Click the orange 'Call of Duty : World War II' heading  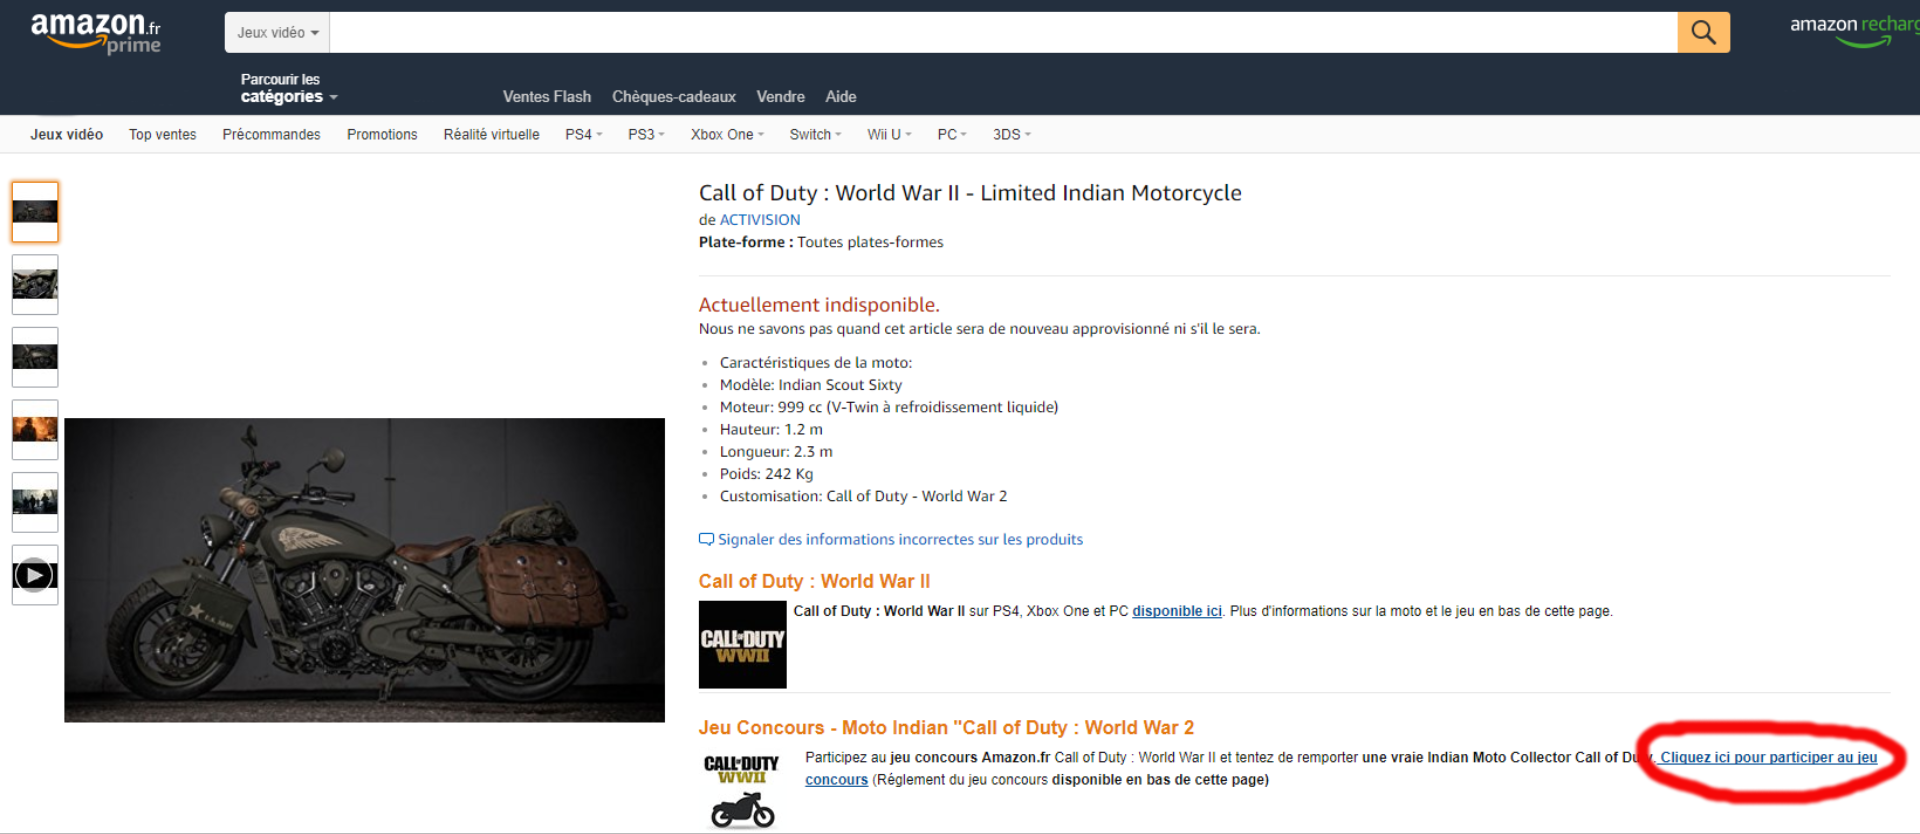(x=814, y=581)
